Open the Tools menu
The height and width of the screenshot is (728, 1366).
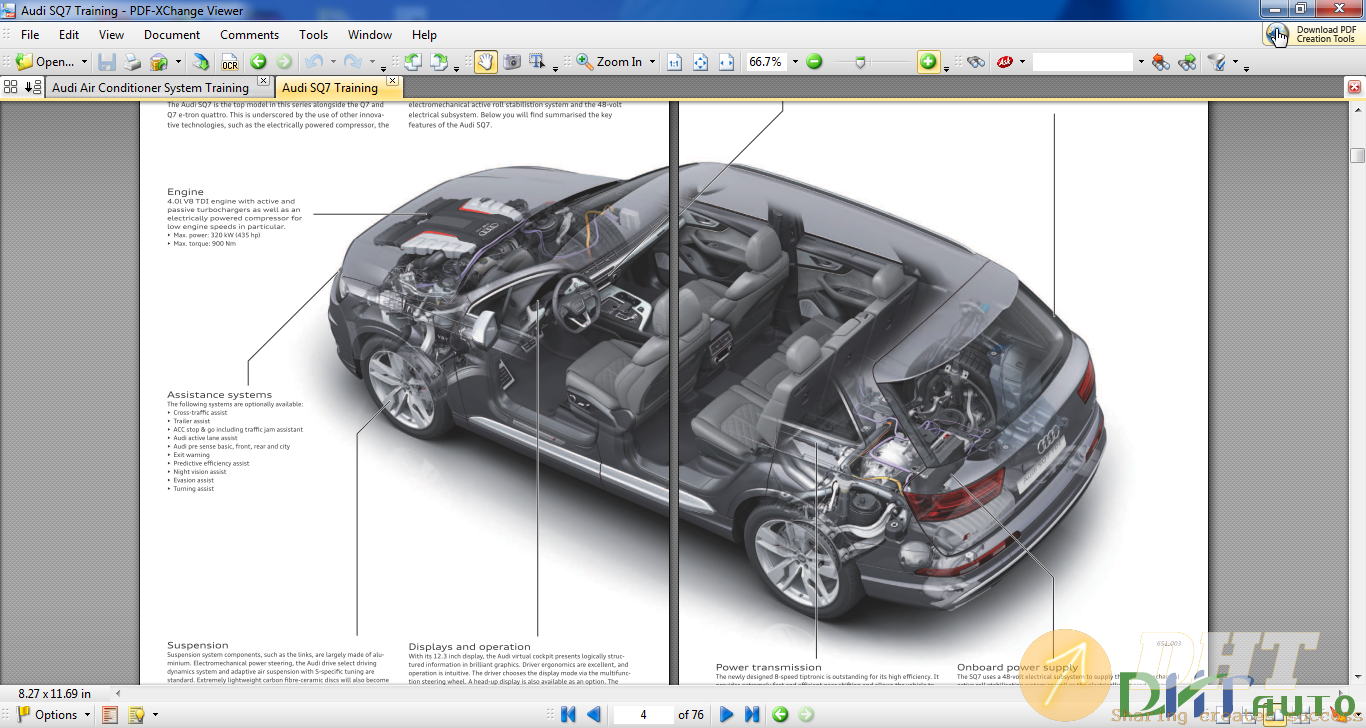pos(313,34)
